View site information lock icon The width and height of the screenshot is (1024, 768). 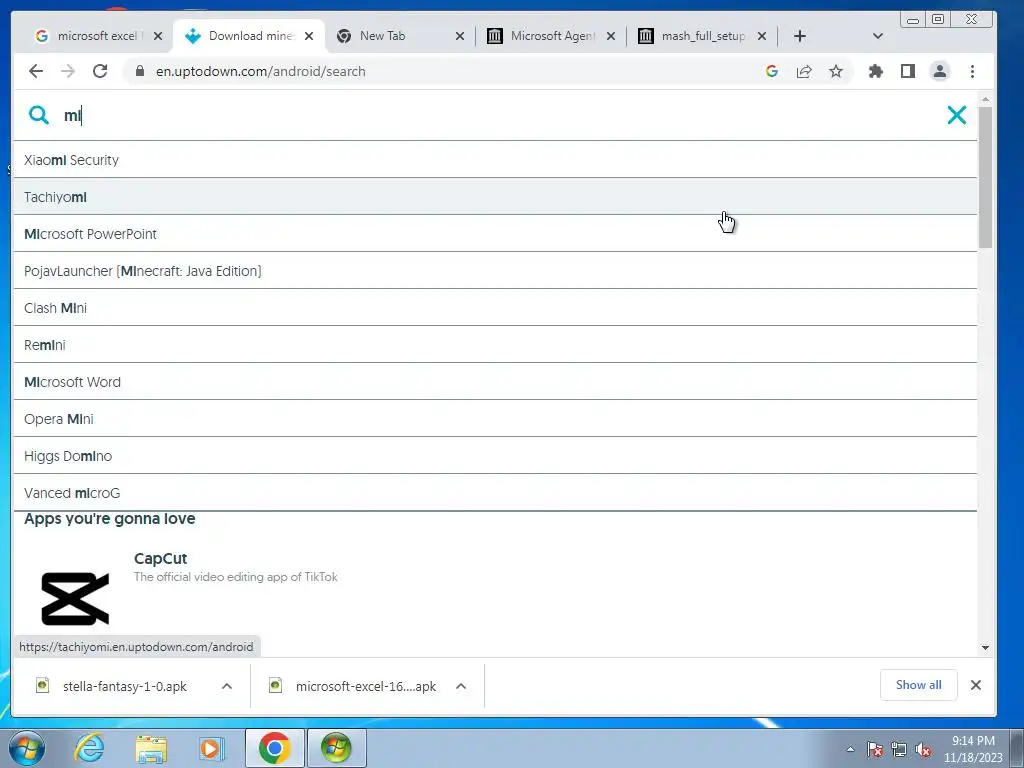pyautogui.click(x=139, y=71)
